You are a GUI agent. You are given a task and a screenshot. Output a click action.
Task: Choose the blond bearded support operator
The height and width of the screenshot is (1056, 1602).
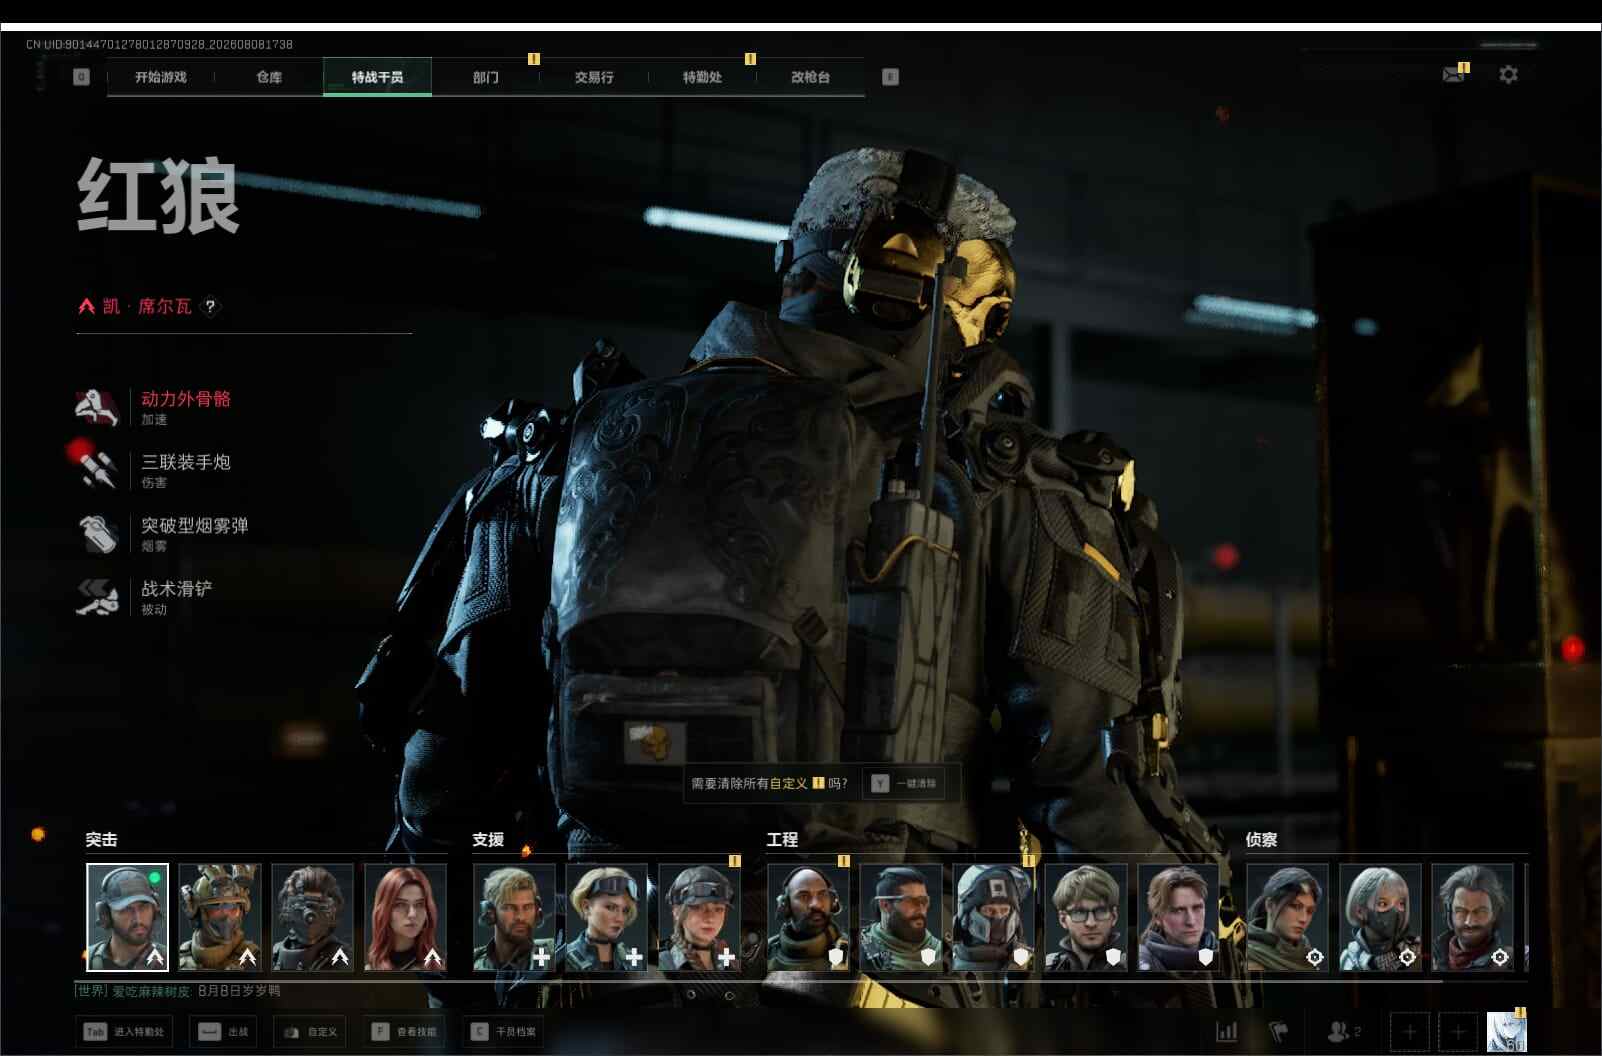tap(514, 917)
